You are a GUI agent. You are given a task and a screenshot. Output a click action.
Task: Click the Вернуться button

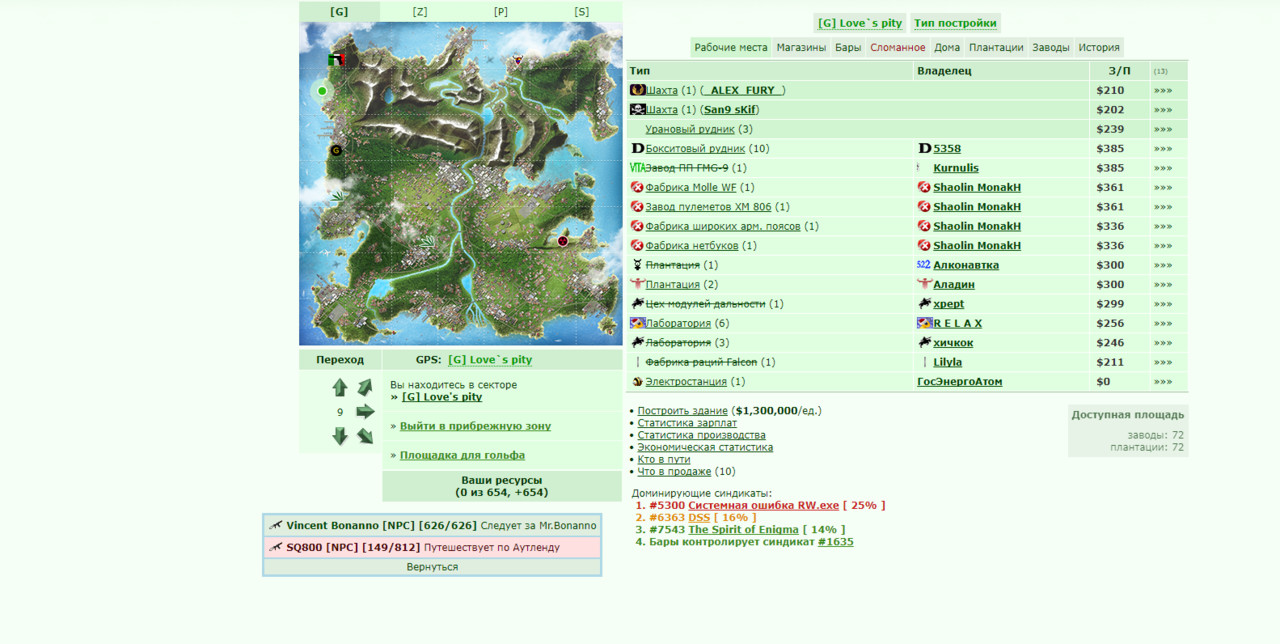tap(432, 567)
